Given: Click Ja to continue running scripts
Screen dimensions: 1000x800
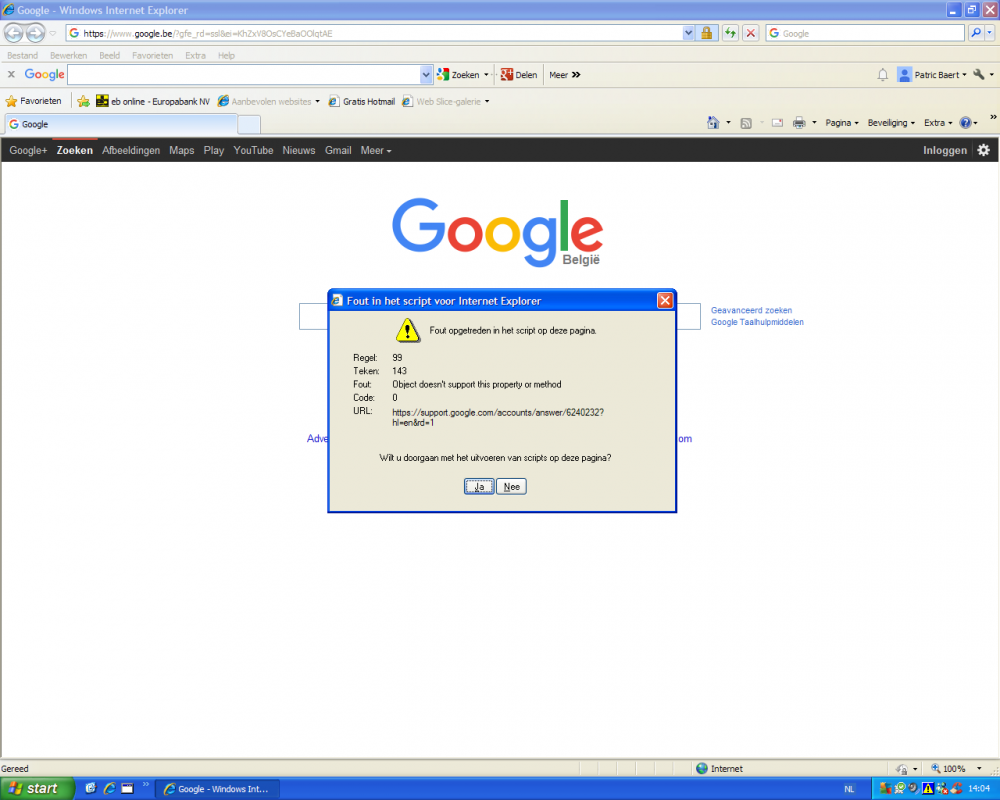Looking at the screenshot, I should coord(479,487).
